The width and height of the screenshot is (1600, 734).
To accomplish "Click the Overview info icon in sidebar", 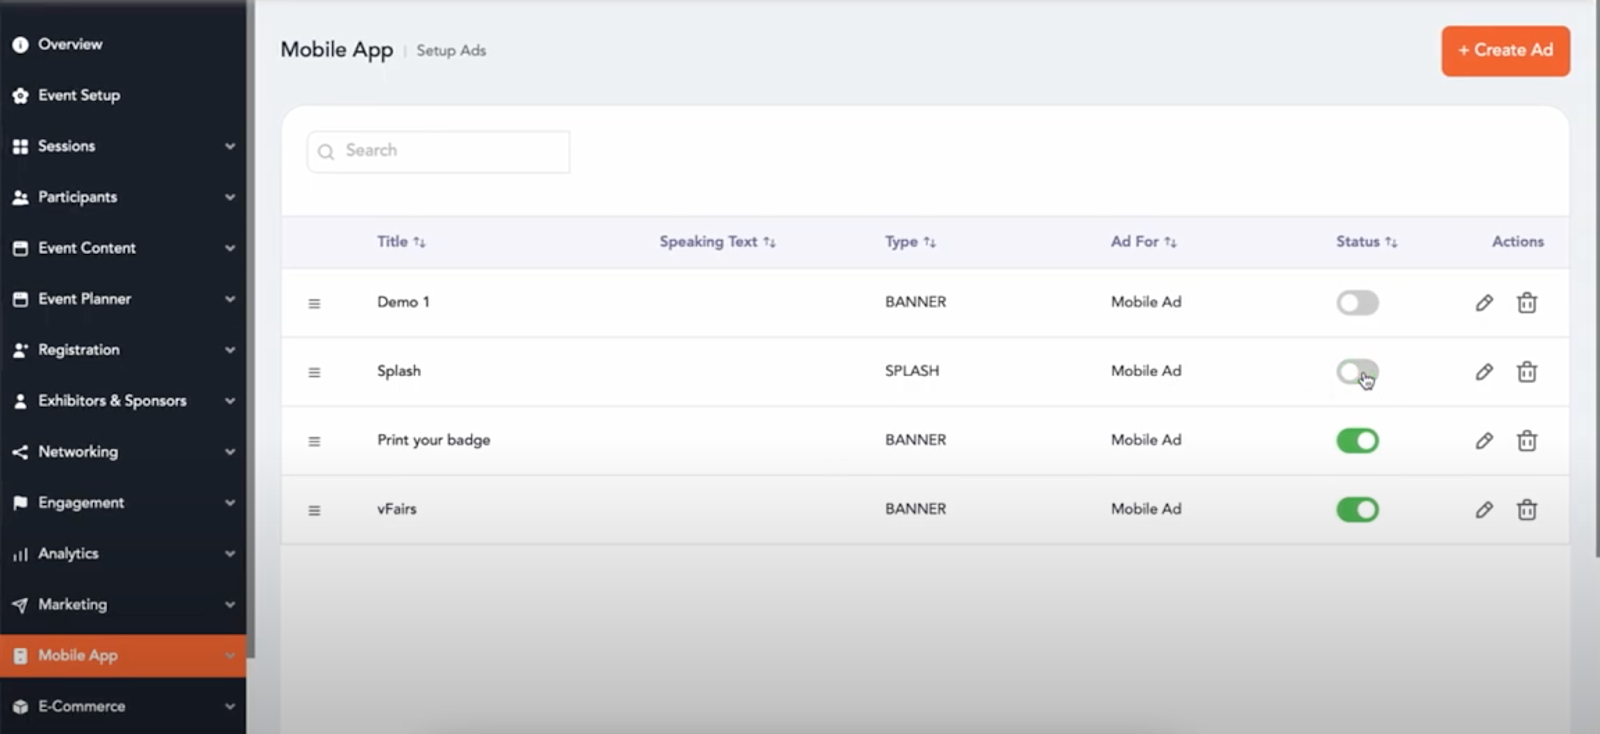I will pos(20,44).
